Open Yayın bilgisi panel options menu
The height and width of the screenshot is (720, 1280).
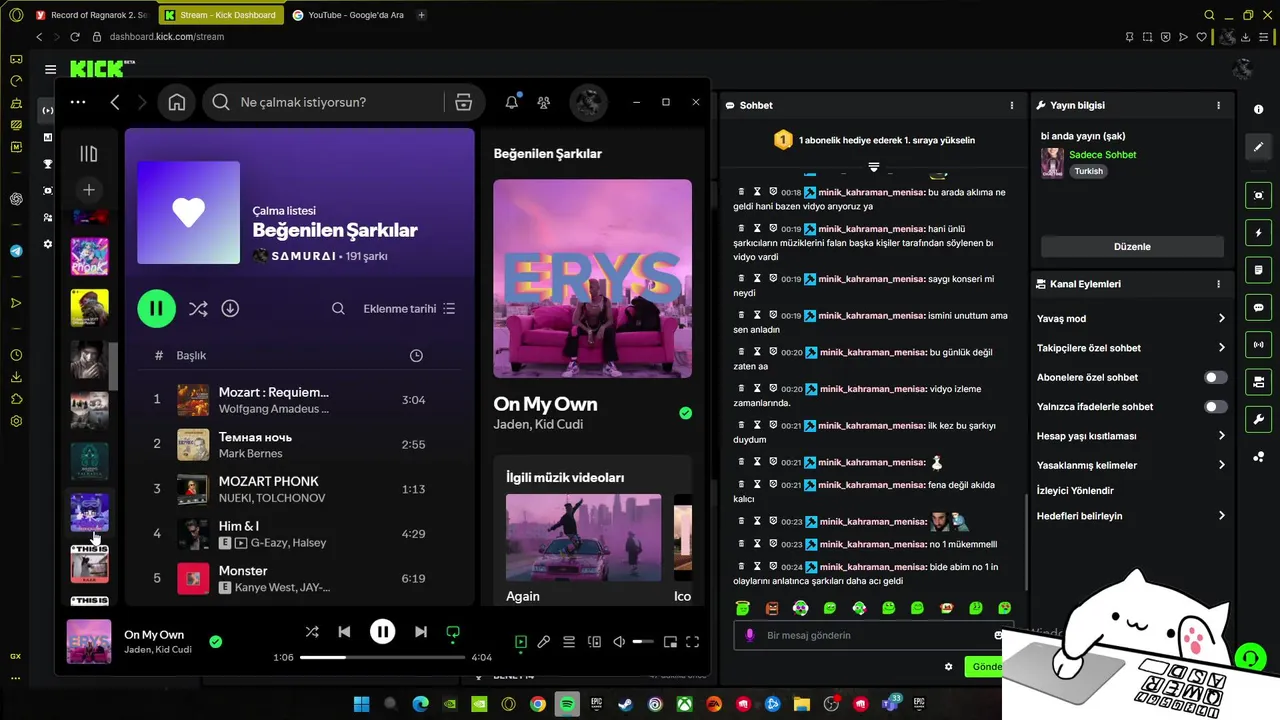(x=1218, y=105)
